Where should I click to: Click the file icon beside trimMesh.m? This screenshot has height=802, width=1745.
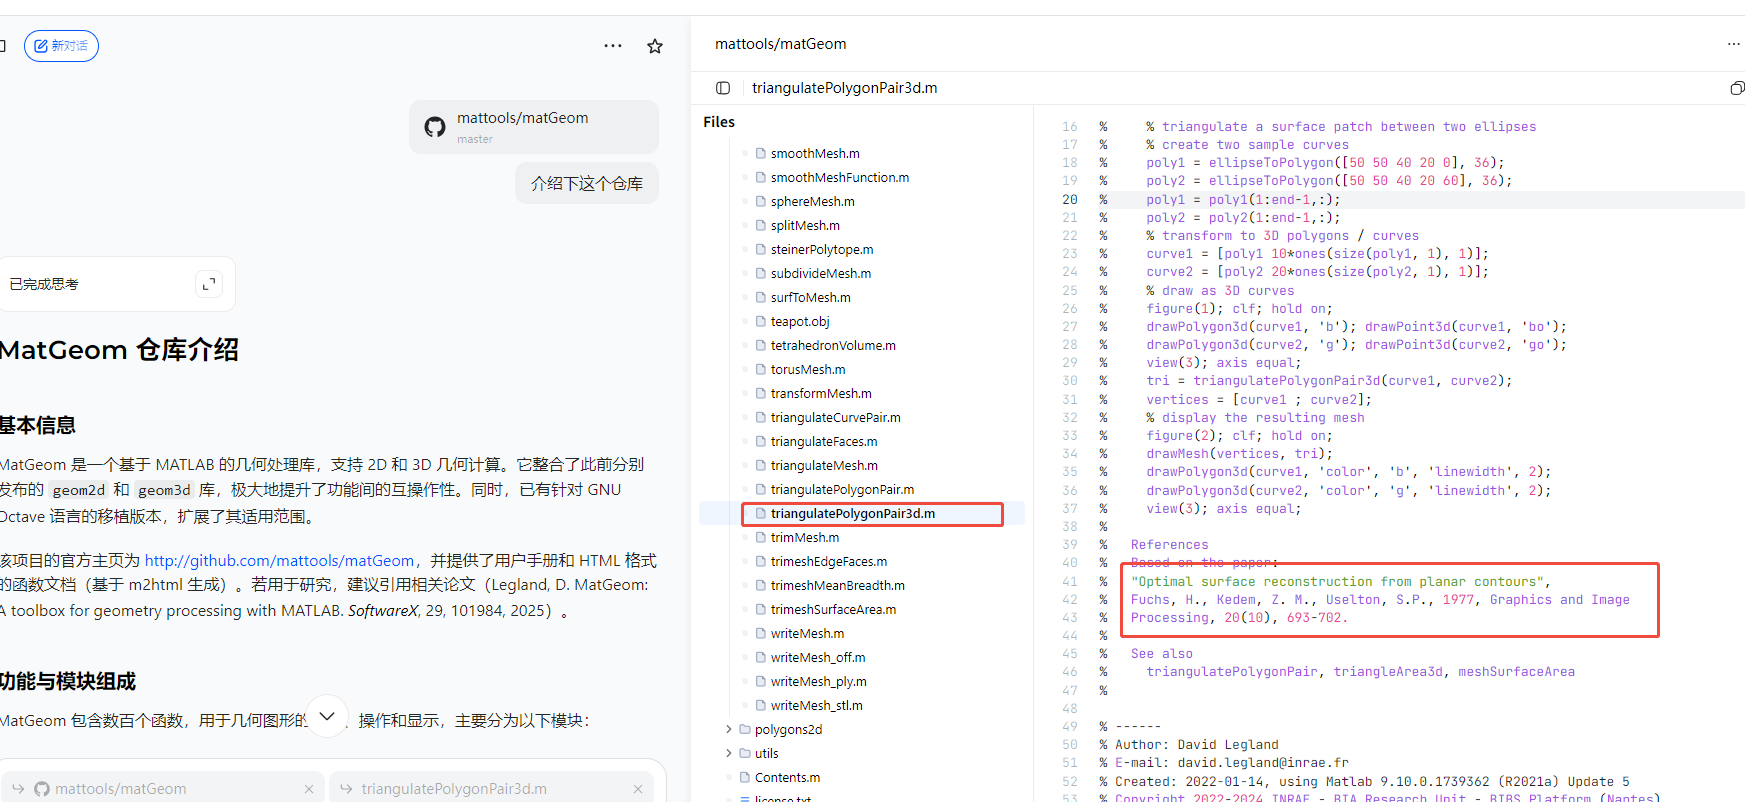pyautogui.click(x=761, y=537)
